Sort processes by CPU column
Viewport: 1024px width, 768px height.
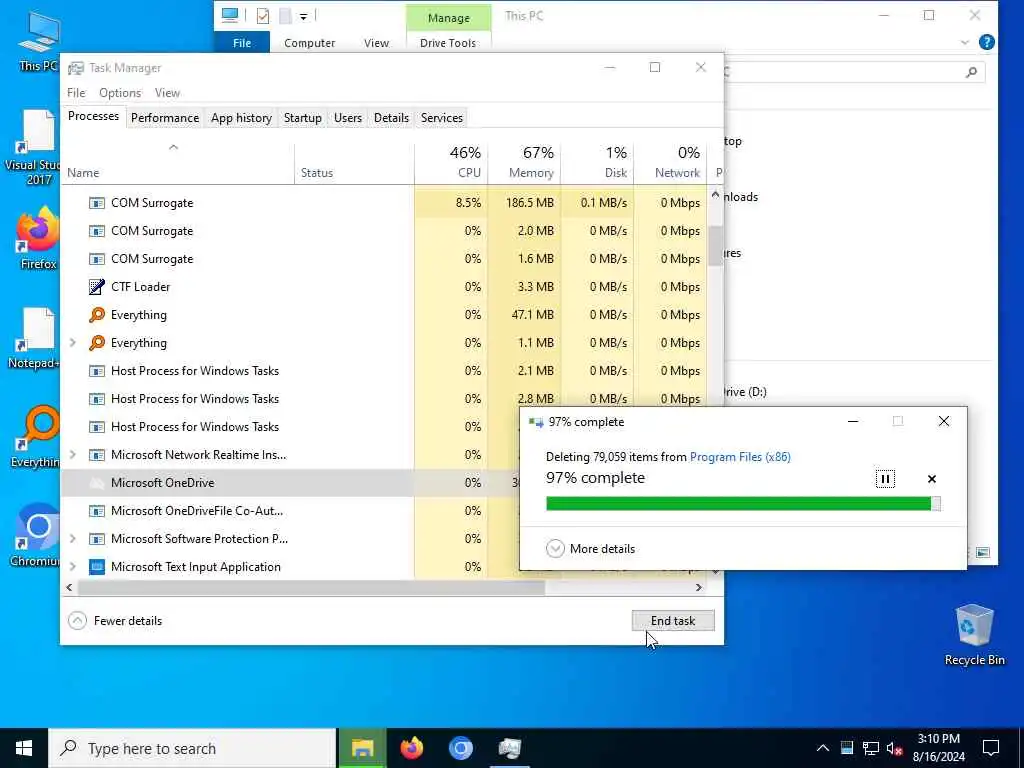click(451, 162)
